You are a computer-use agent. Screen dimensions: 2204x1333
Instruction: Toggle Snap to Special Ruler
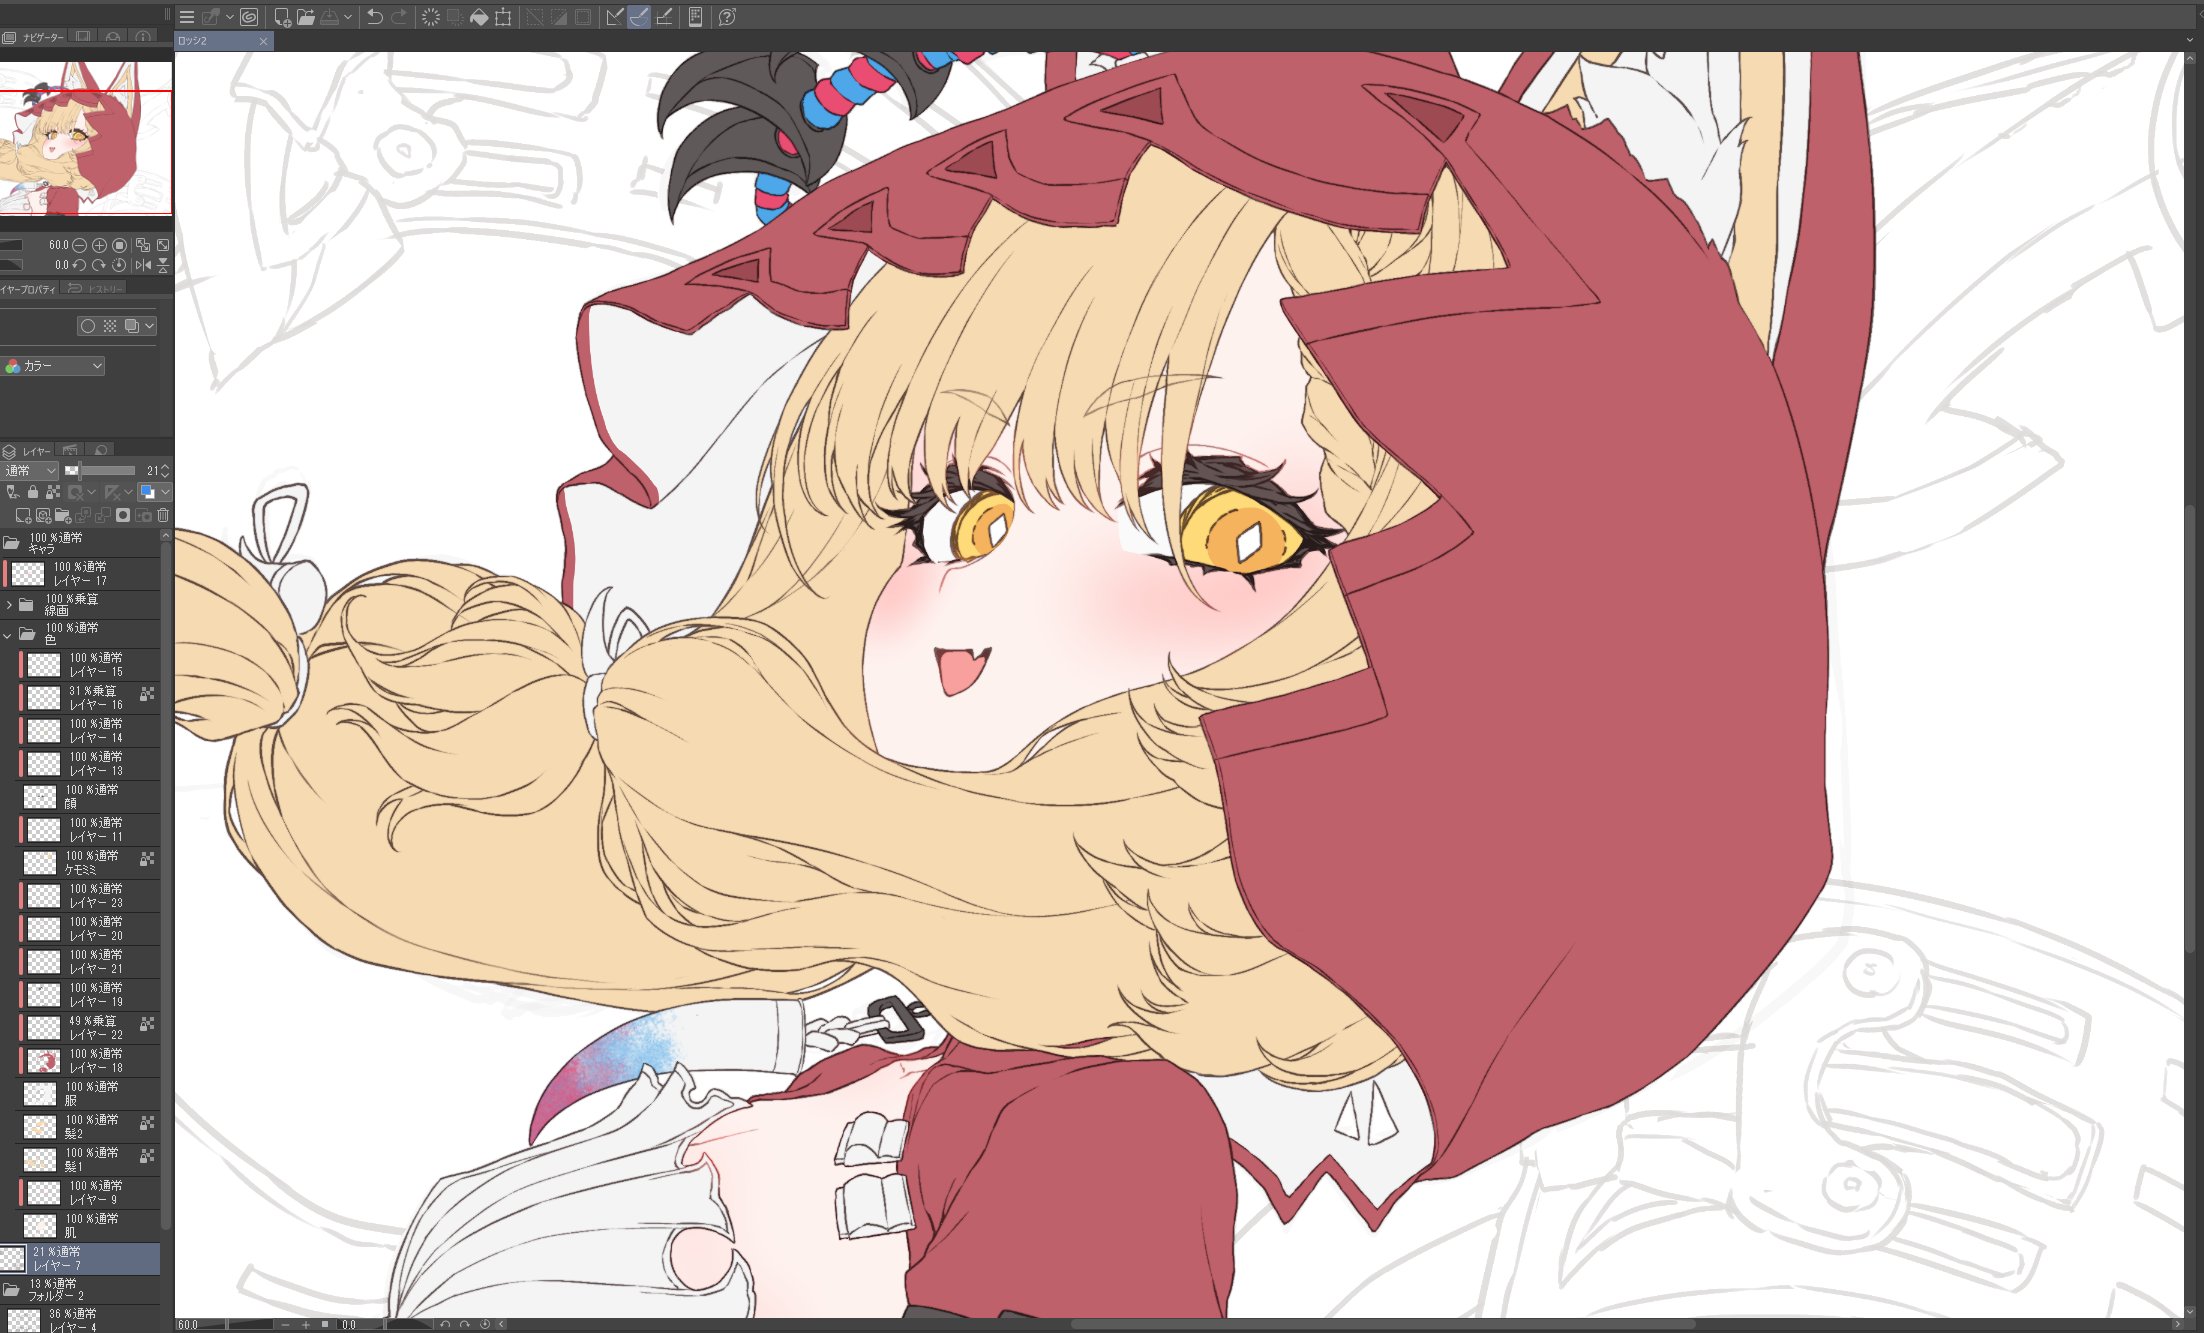[639, 17]
